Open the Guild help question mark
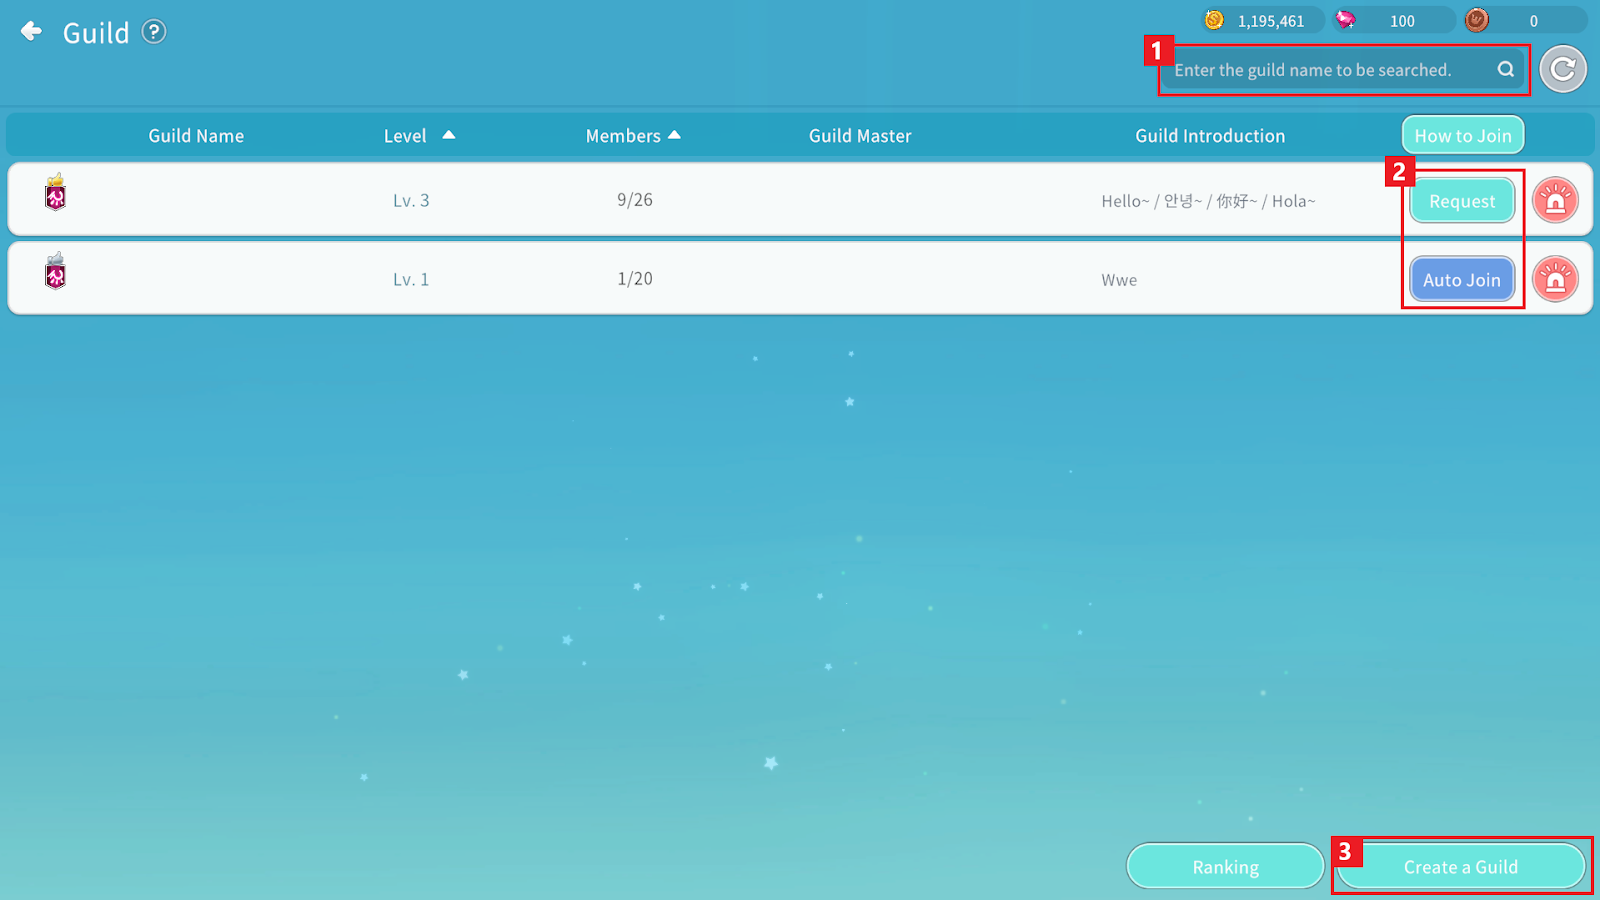Image resolution: width=1600 pixels, height=900 pixels. pyautogui.click(x=153, y=32)
